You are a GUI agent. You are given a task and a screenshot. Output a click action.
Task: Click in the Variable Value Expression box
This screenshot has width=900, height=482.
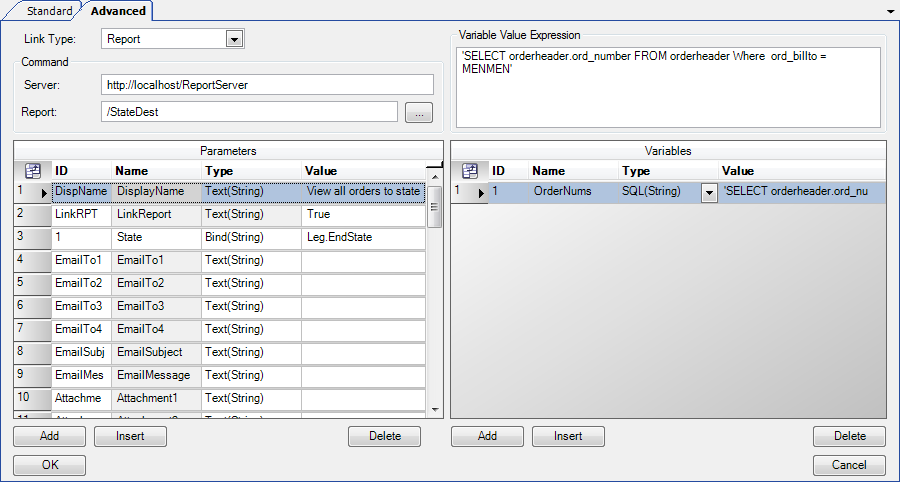point(668,87)
